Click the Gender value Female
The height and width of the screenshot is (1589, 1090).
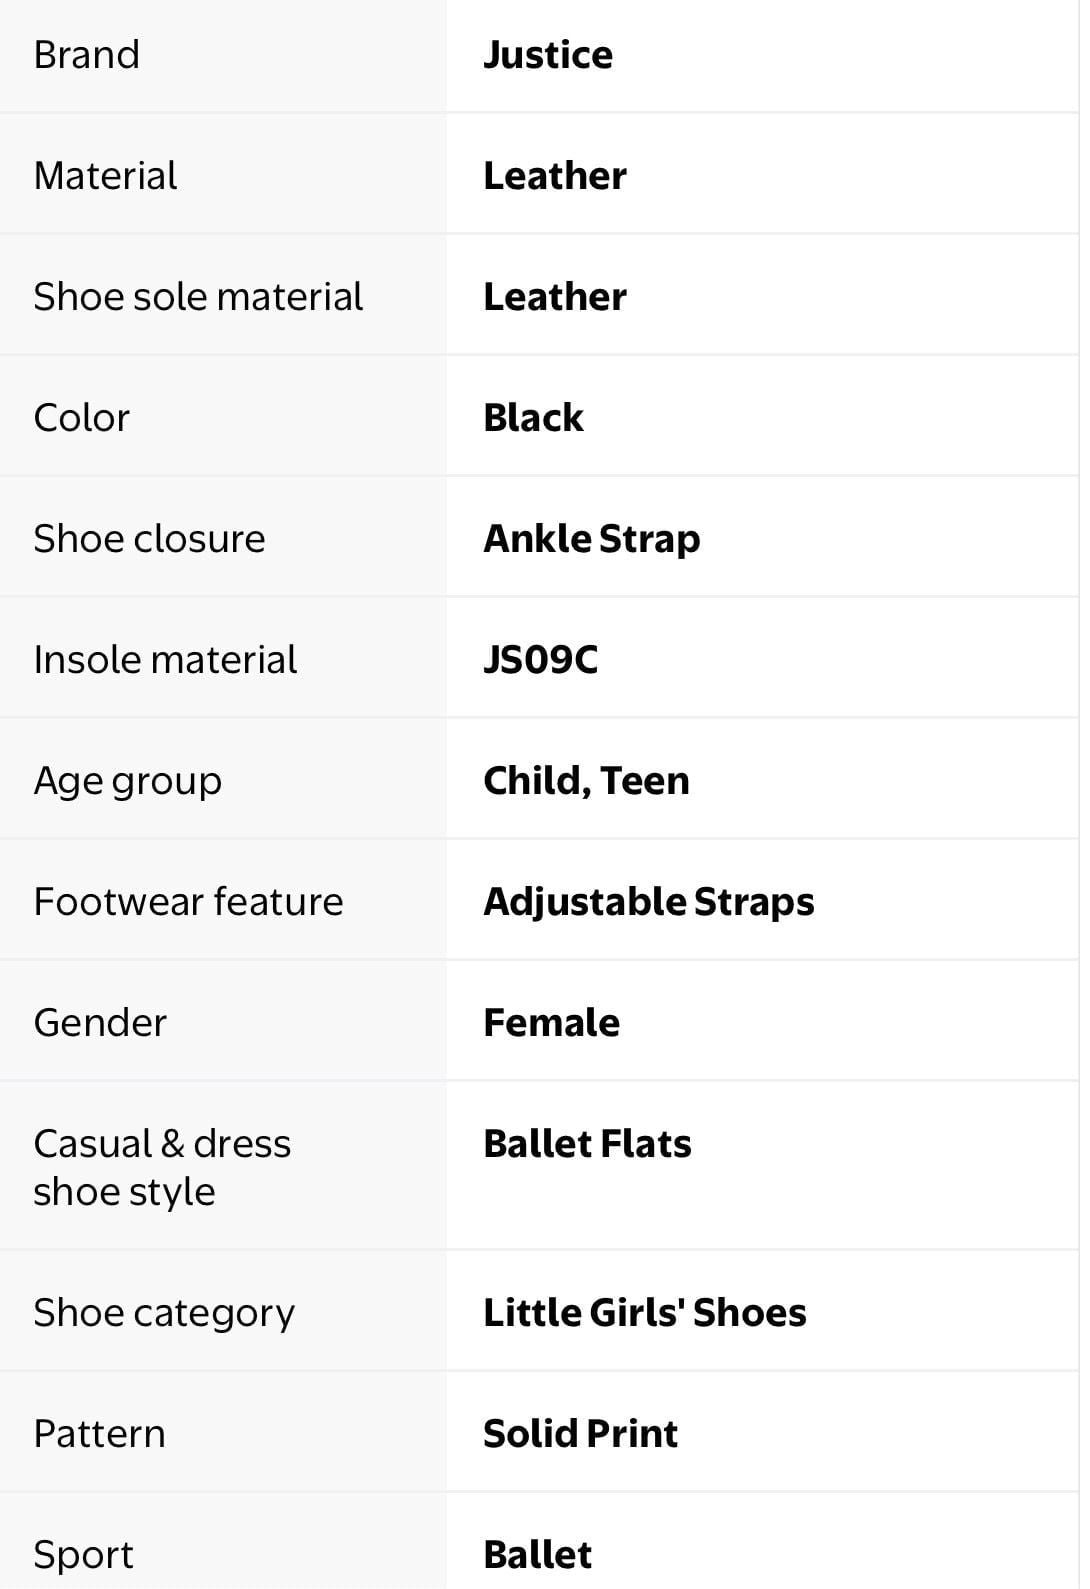coord(551,1023)
